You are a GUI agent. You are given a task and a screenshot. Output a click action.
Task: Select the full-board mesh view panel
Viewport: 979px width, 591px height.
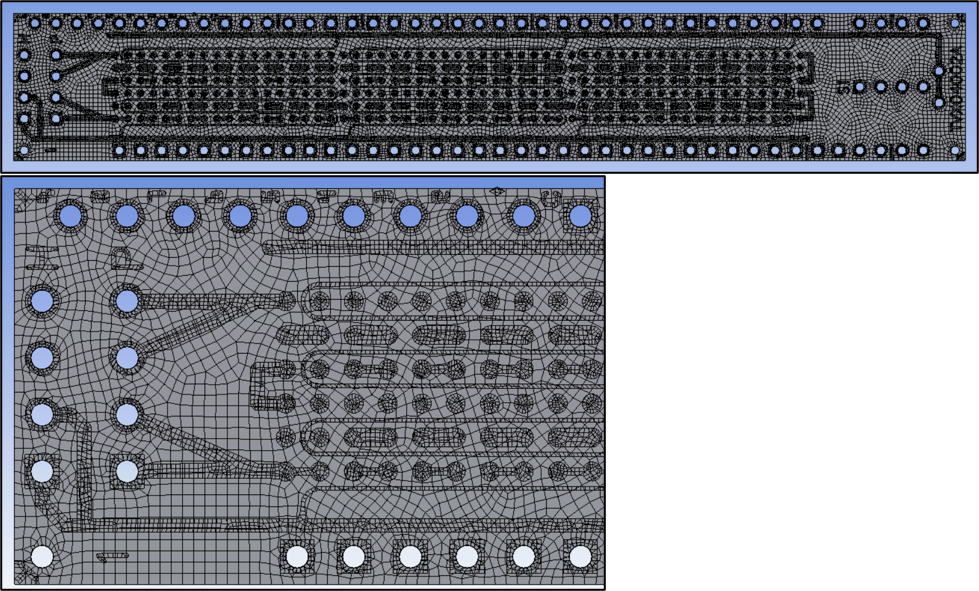pos(490,87)
